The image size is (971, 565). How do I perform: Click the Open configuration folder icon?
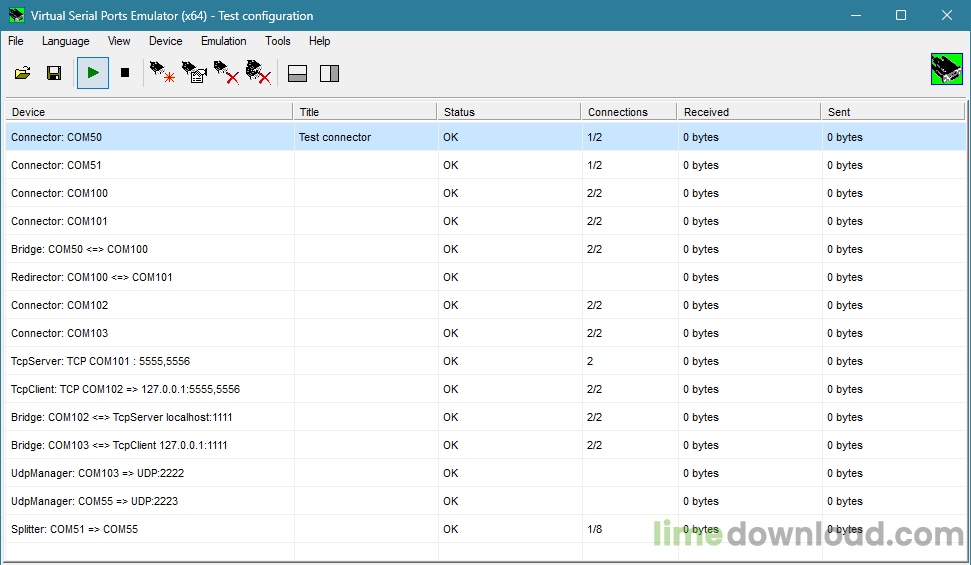(22, 73)
